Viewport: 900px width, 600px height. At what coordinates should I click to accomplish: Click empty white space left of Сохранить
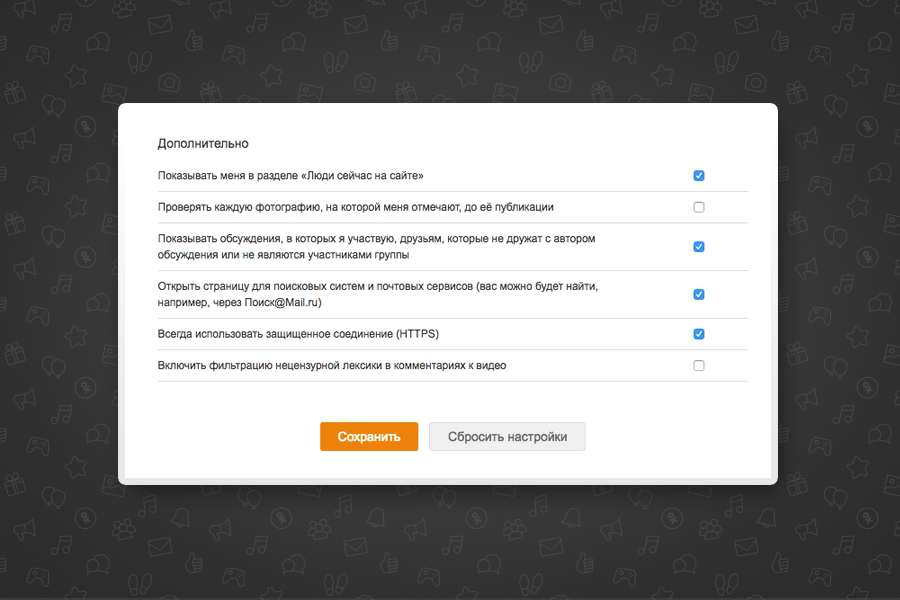(x=230, y=437)
